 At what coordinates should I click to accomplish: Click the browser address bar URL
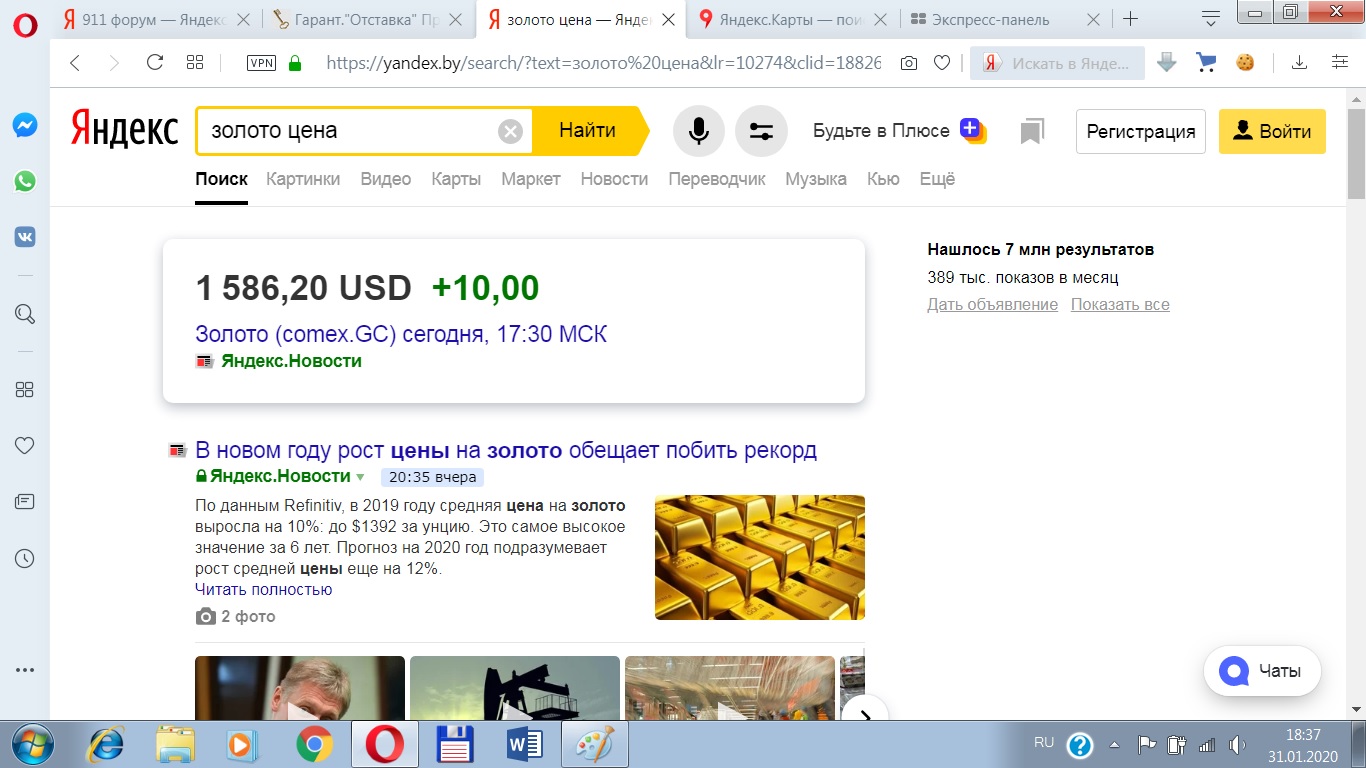[x=604, y=63]
